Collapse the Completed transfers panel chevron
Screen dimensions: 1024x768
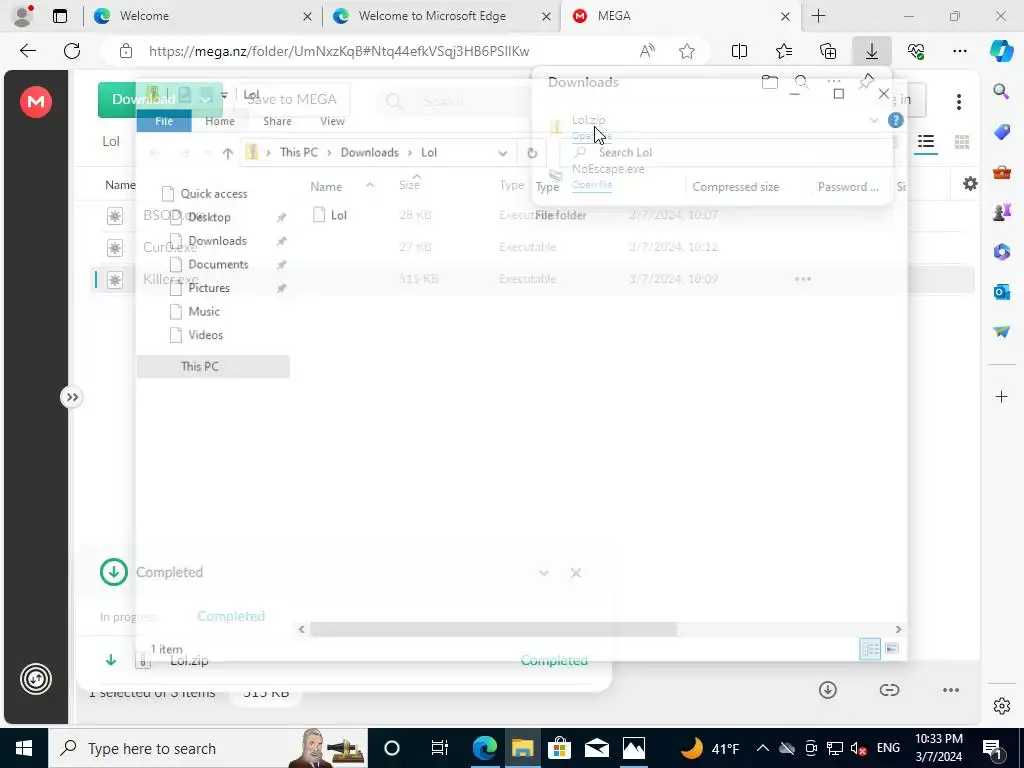543,573
